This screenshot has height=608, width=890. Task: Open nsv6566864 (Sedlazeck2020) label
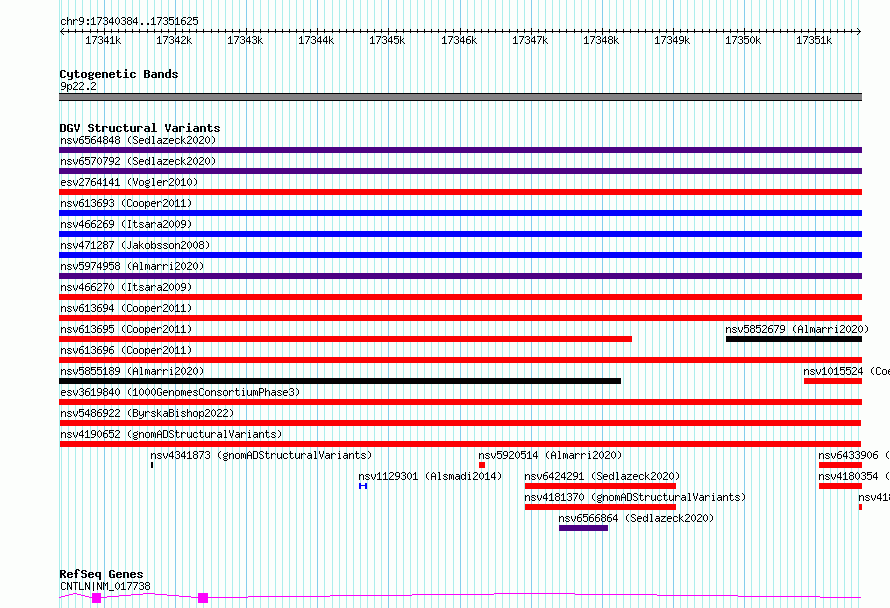coord(636,518)
